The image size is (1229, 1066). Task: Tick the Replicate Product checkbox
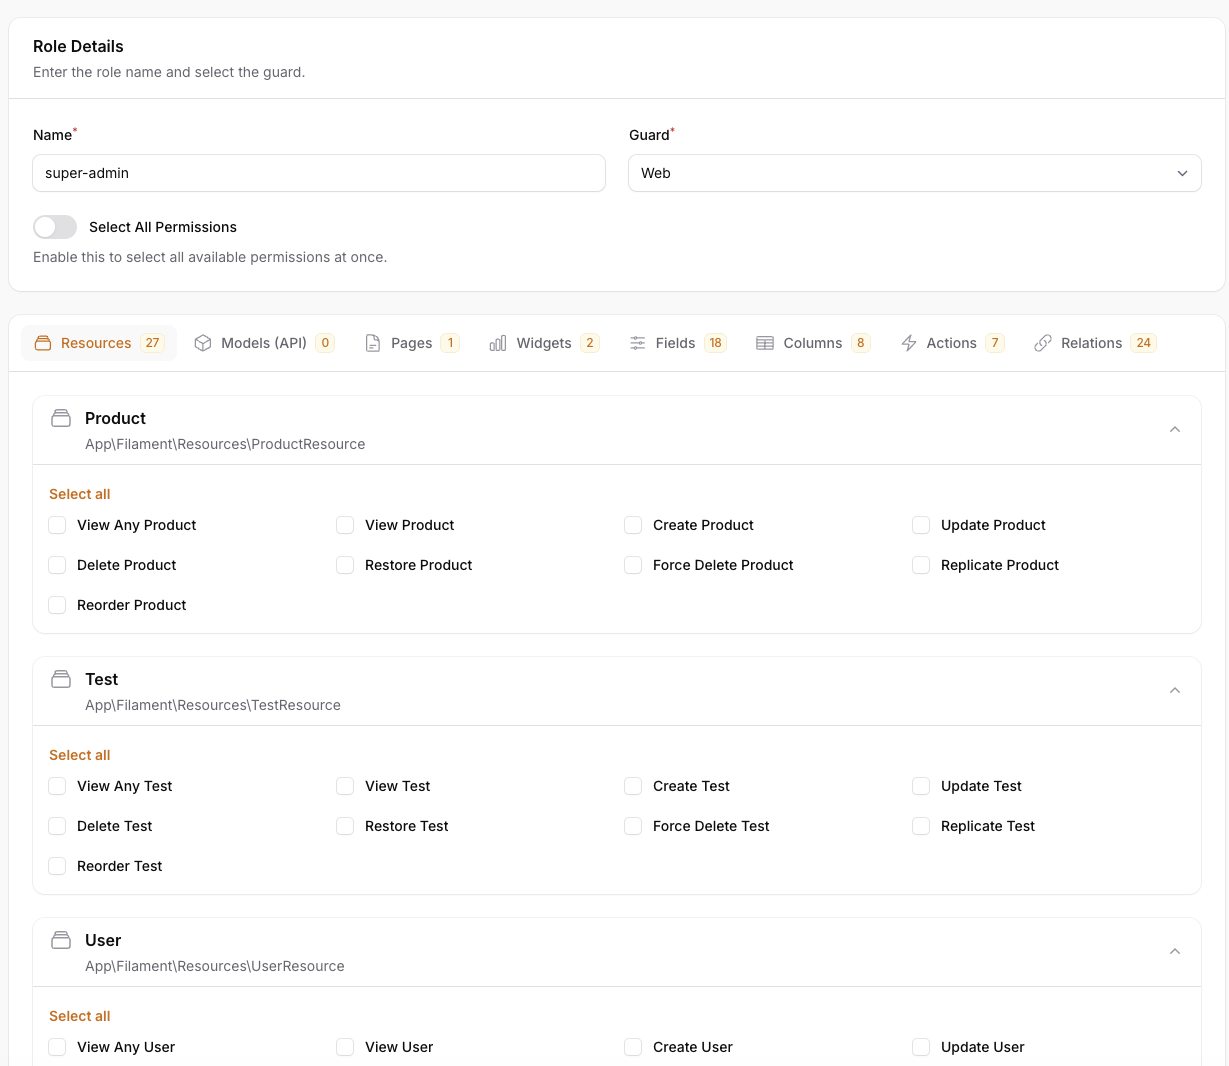click(x=921, y=565)
